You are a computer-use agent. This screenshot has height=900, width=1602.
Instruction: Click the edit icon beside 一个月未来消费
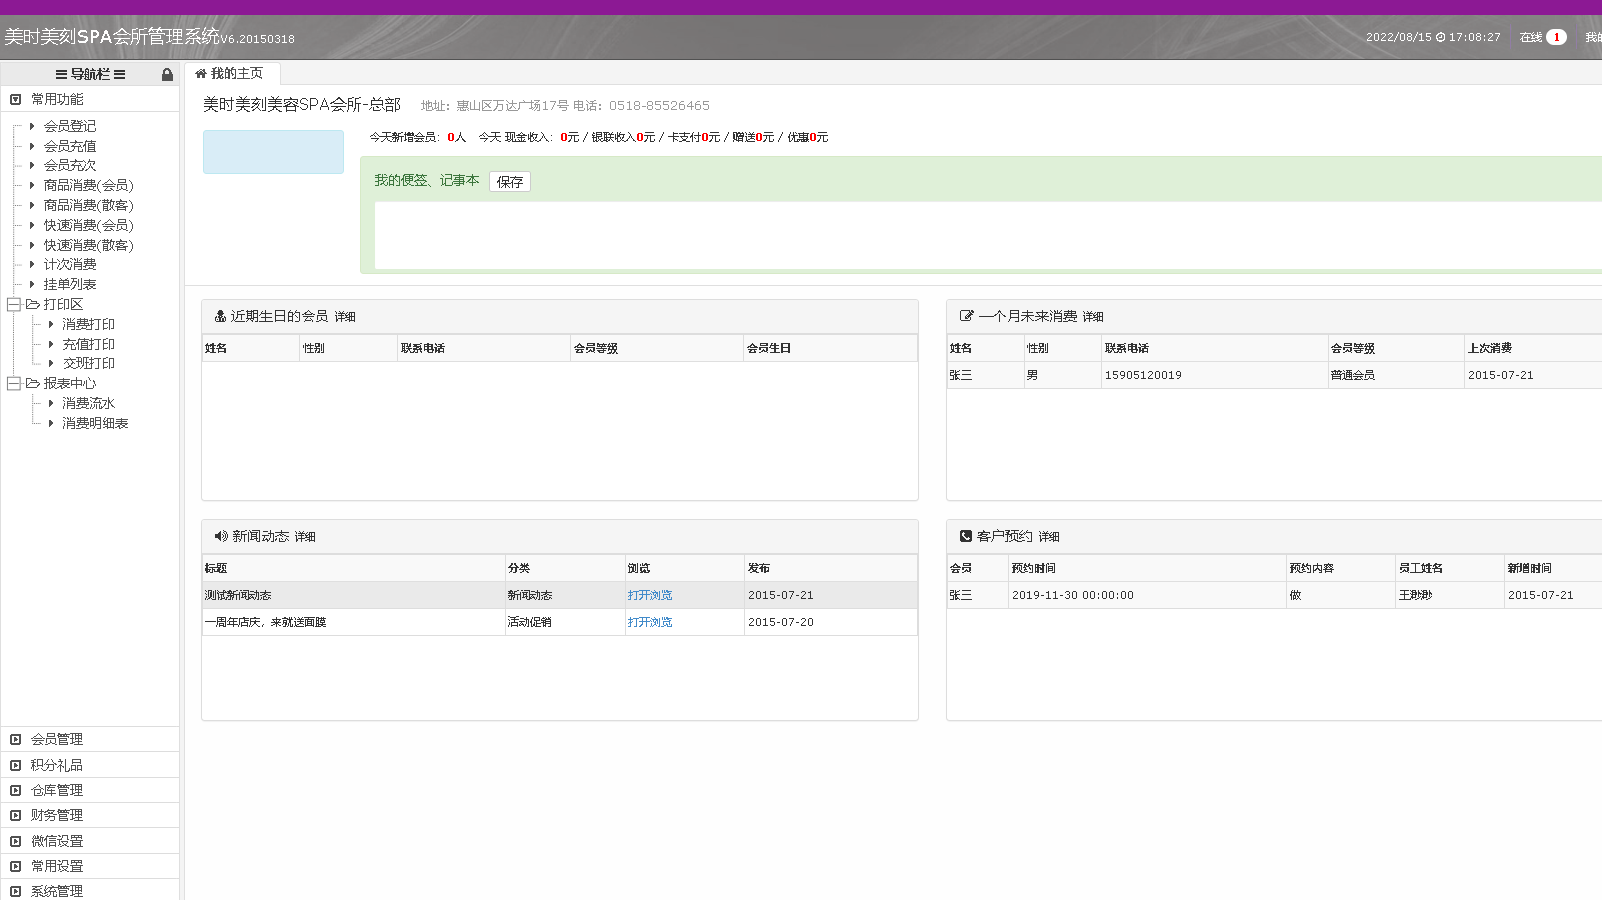[966, 316]
